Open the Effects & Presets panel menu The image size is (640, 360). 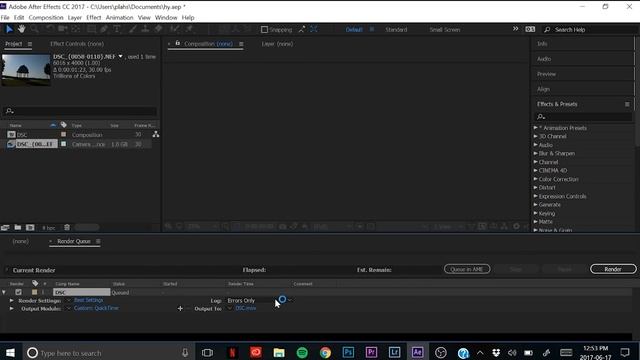coord(627,104)
